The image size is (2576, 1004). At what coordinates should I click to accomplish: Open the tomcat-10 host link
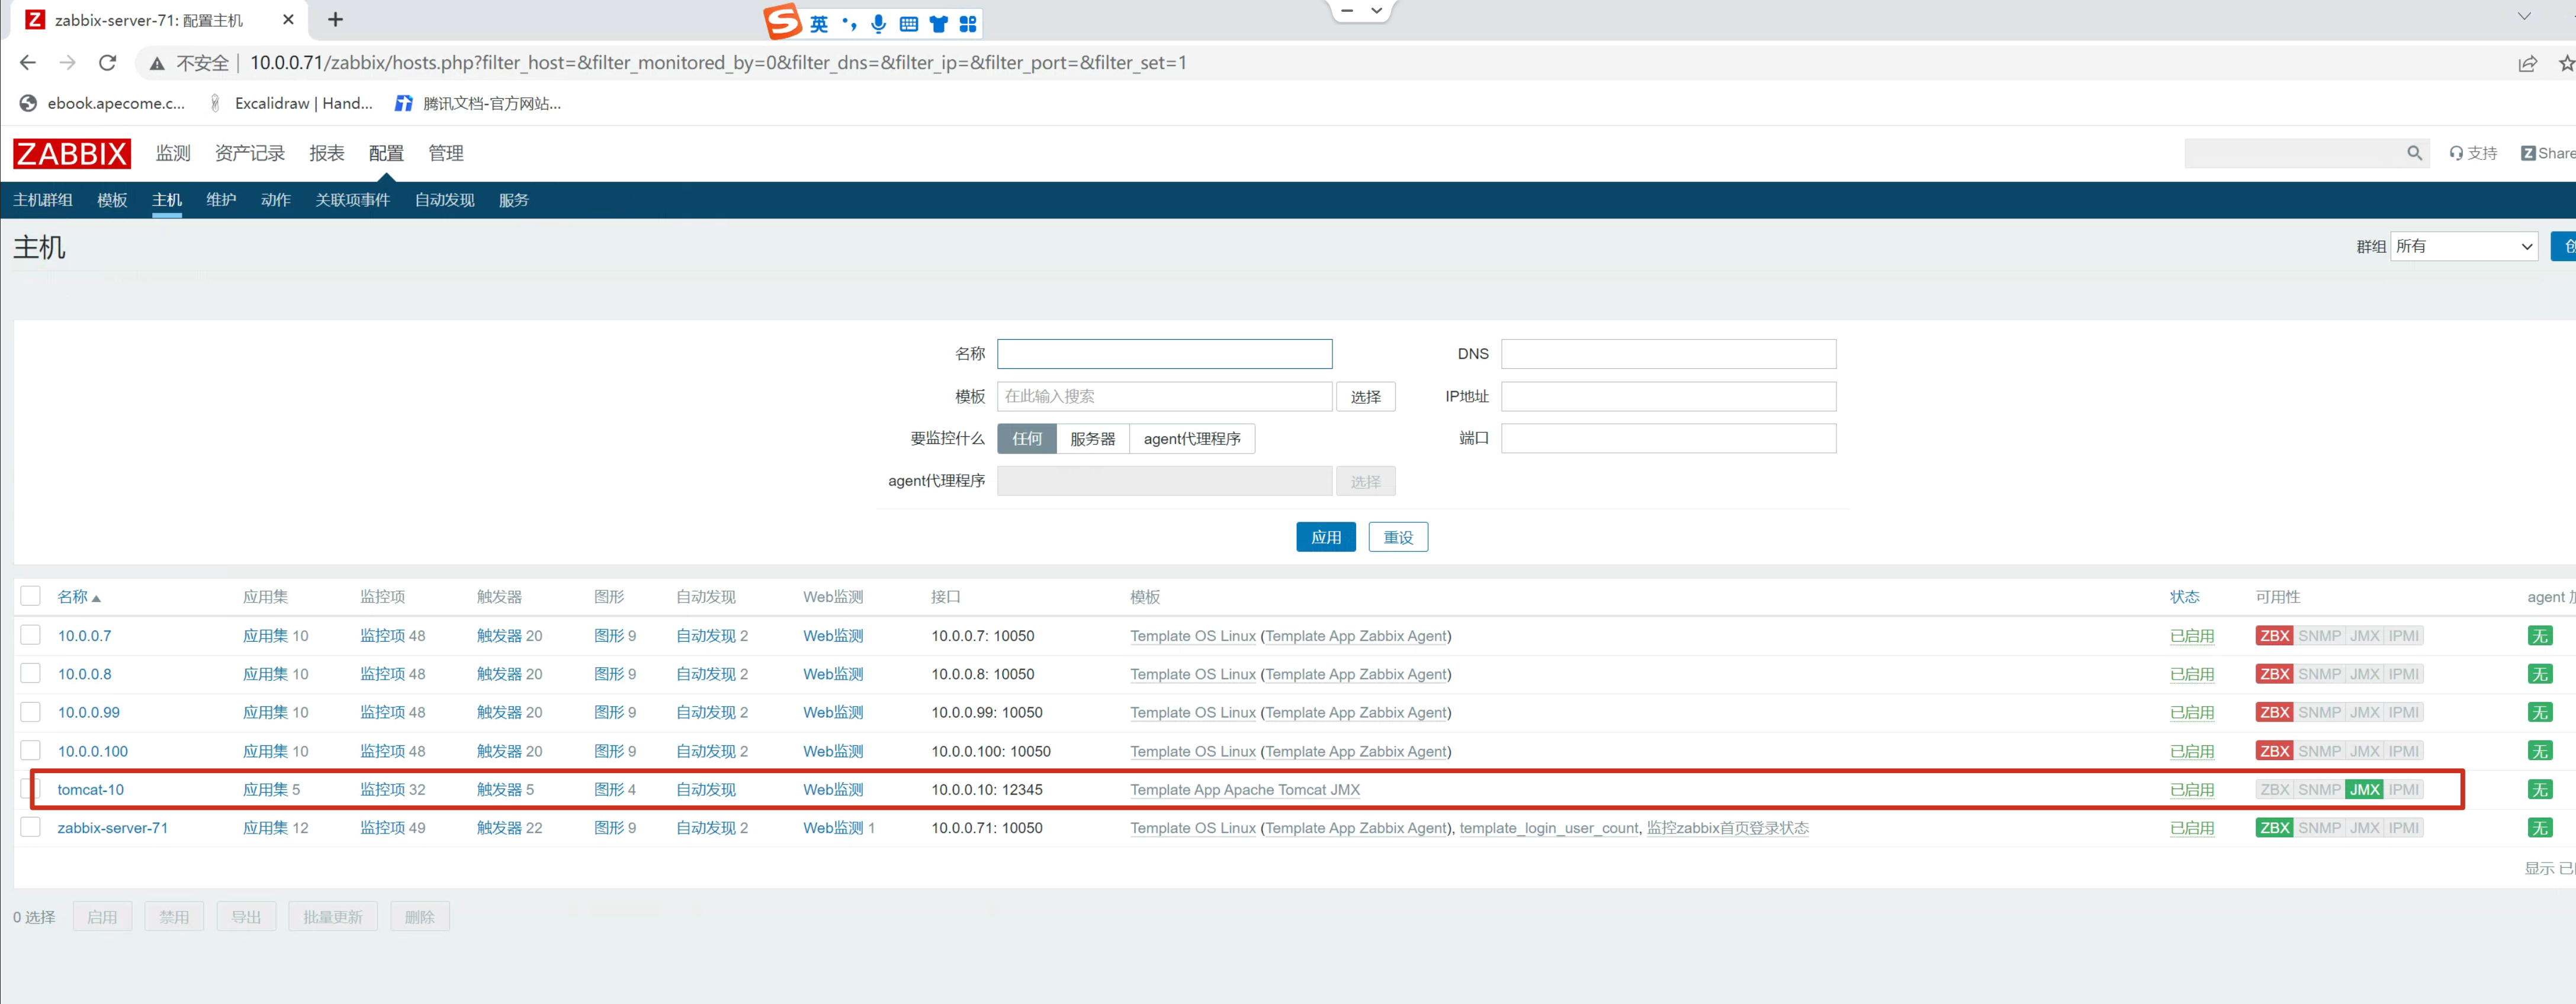pyautogui.click(x=90, y=789)
